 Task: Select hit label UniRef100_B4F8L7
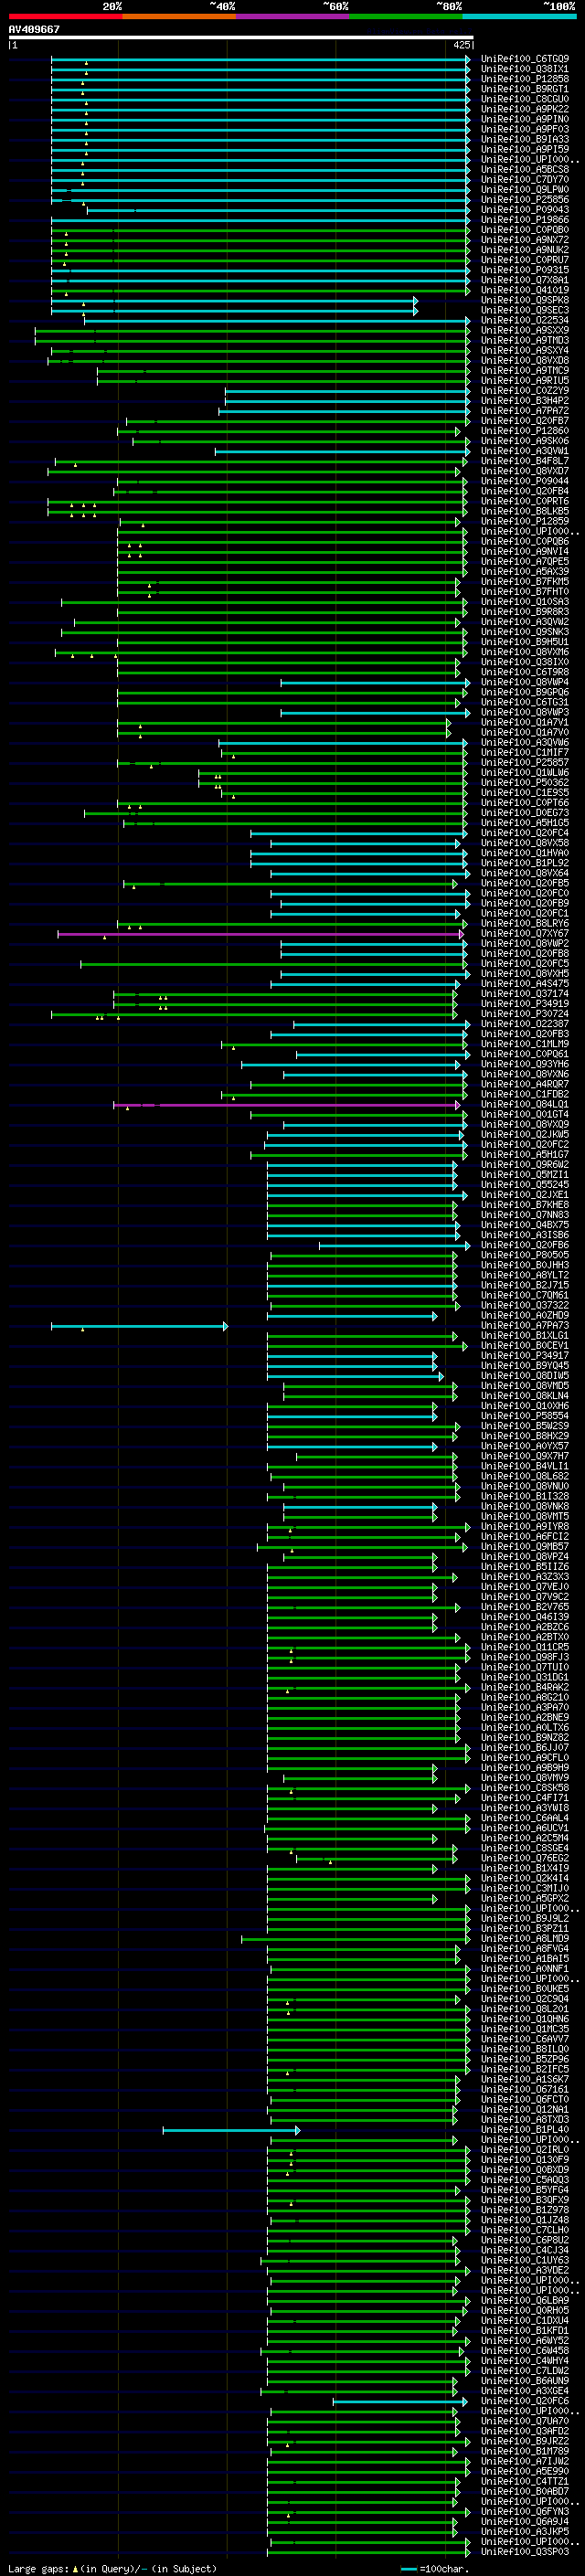tap(525, 461)
